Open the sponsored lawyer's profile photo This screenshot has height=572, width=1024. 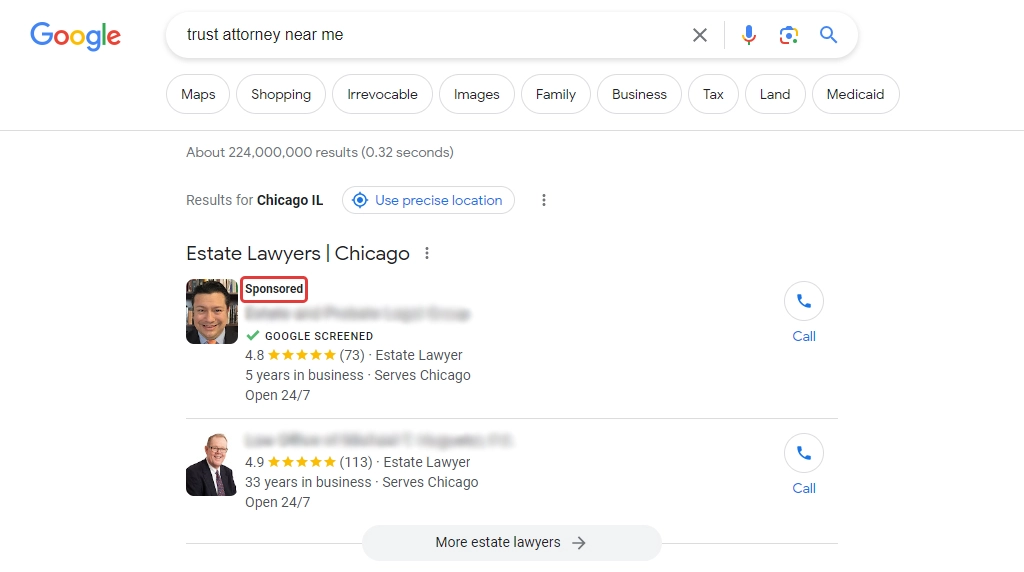click(x=212, y=311)
